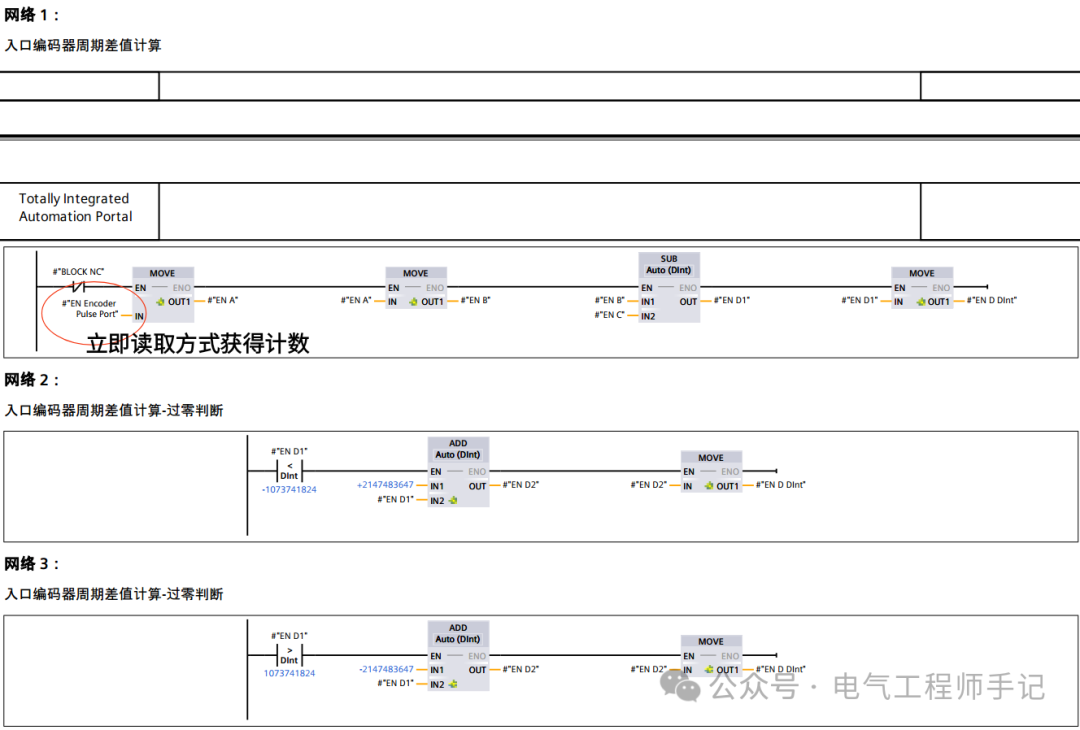Click the #"EN D1" operand at Network 2 ADD IN2
This screenshot has height=730, width=1080.
[x=395, y=499]
